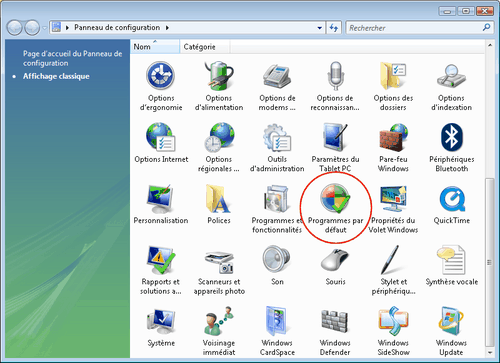Open recent pages dropdown next to Forward
Viewport: 500px width, 363px height.
pos(44,28)
